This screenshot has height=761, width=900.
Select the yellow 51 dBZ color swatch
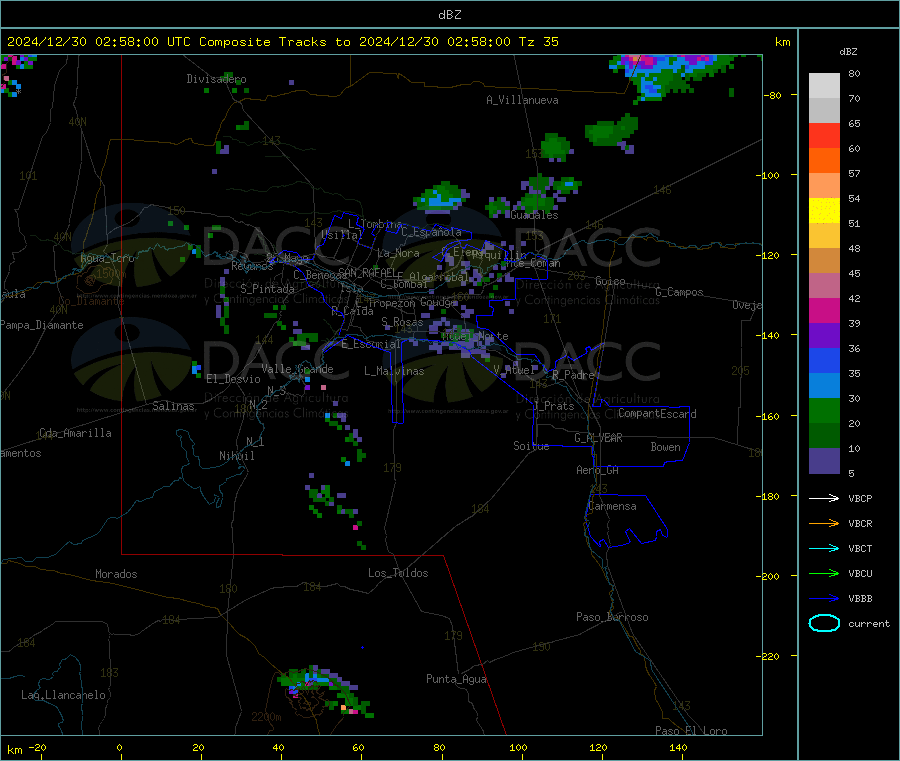(x=824, y=211)
